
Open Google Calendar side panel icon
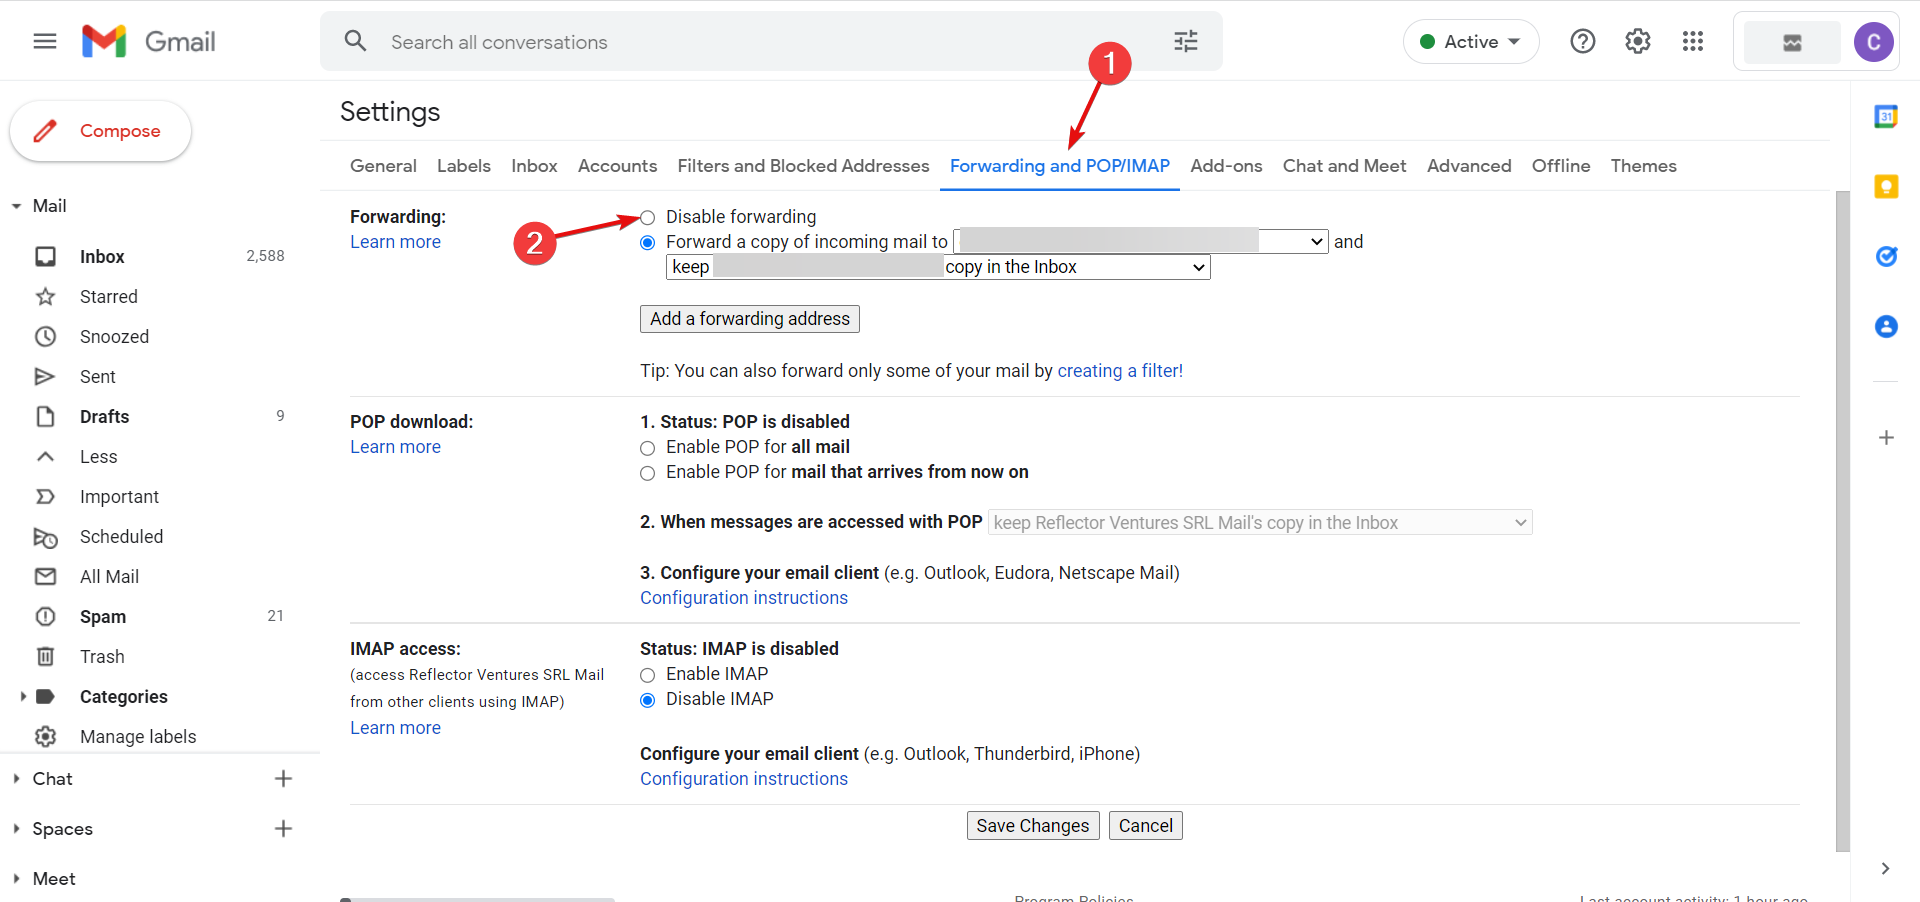(1886, 117)
